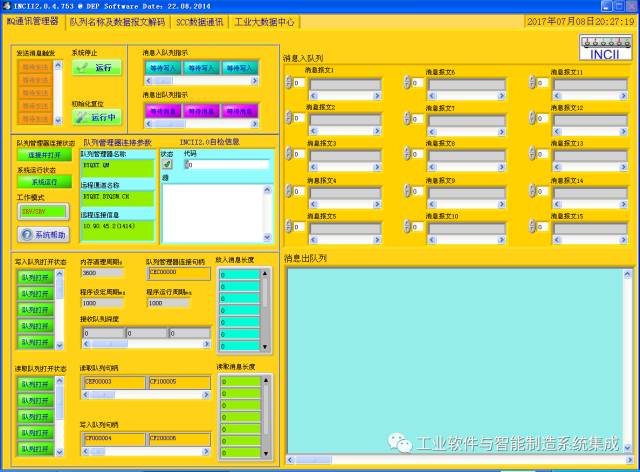
Task: Click up arrow of 消息出队列 vertical scrollbar
Action: coord(628,275)
